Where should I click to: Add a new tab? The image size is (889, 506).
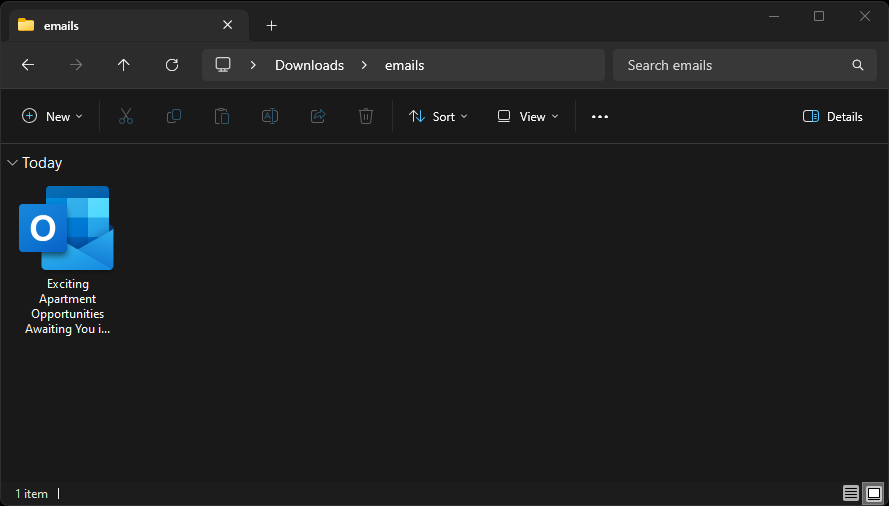pos(272,26)
